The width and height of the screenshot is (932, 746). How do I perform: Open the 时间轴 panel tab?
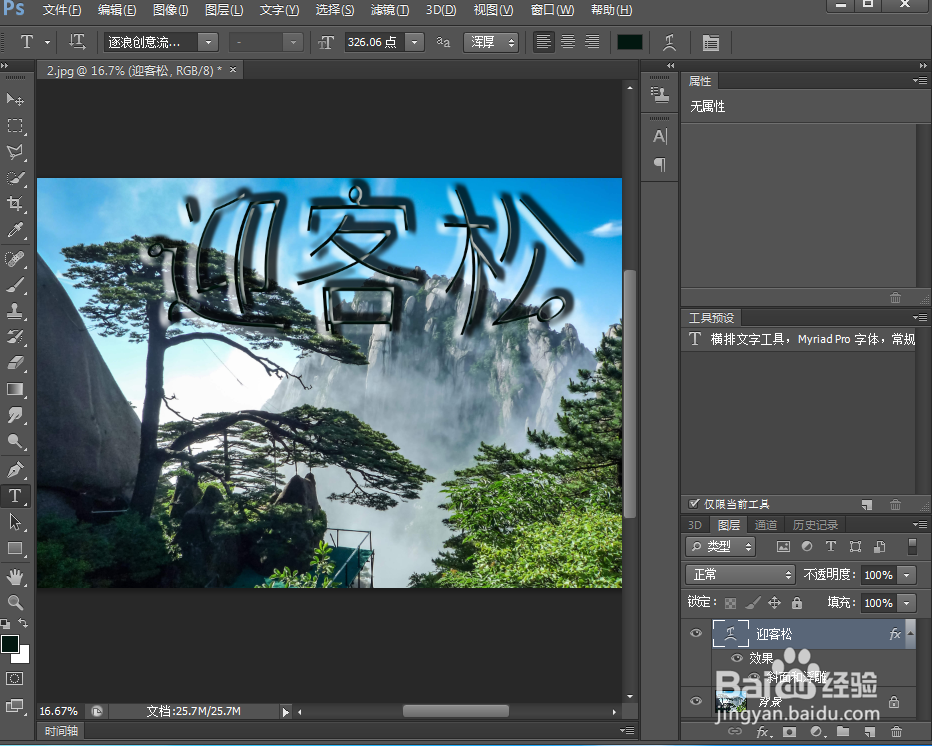(x=61, y=731)
